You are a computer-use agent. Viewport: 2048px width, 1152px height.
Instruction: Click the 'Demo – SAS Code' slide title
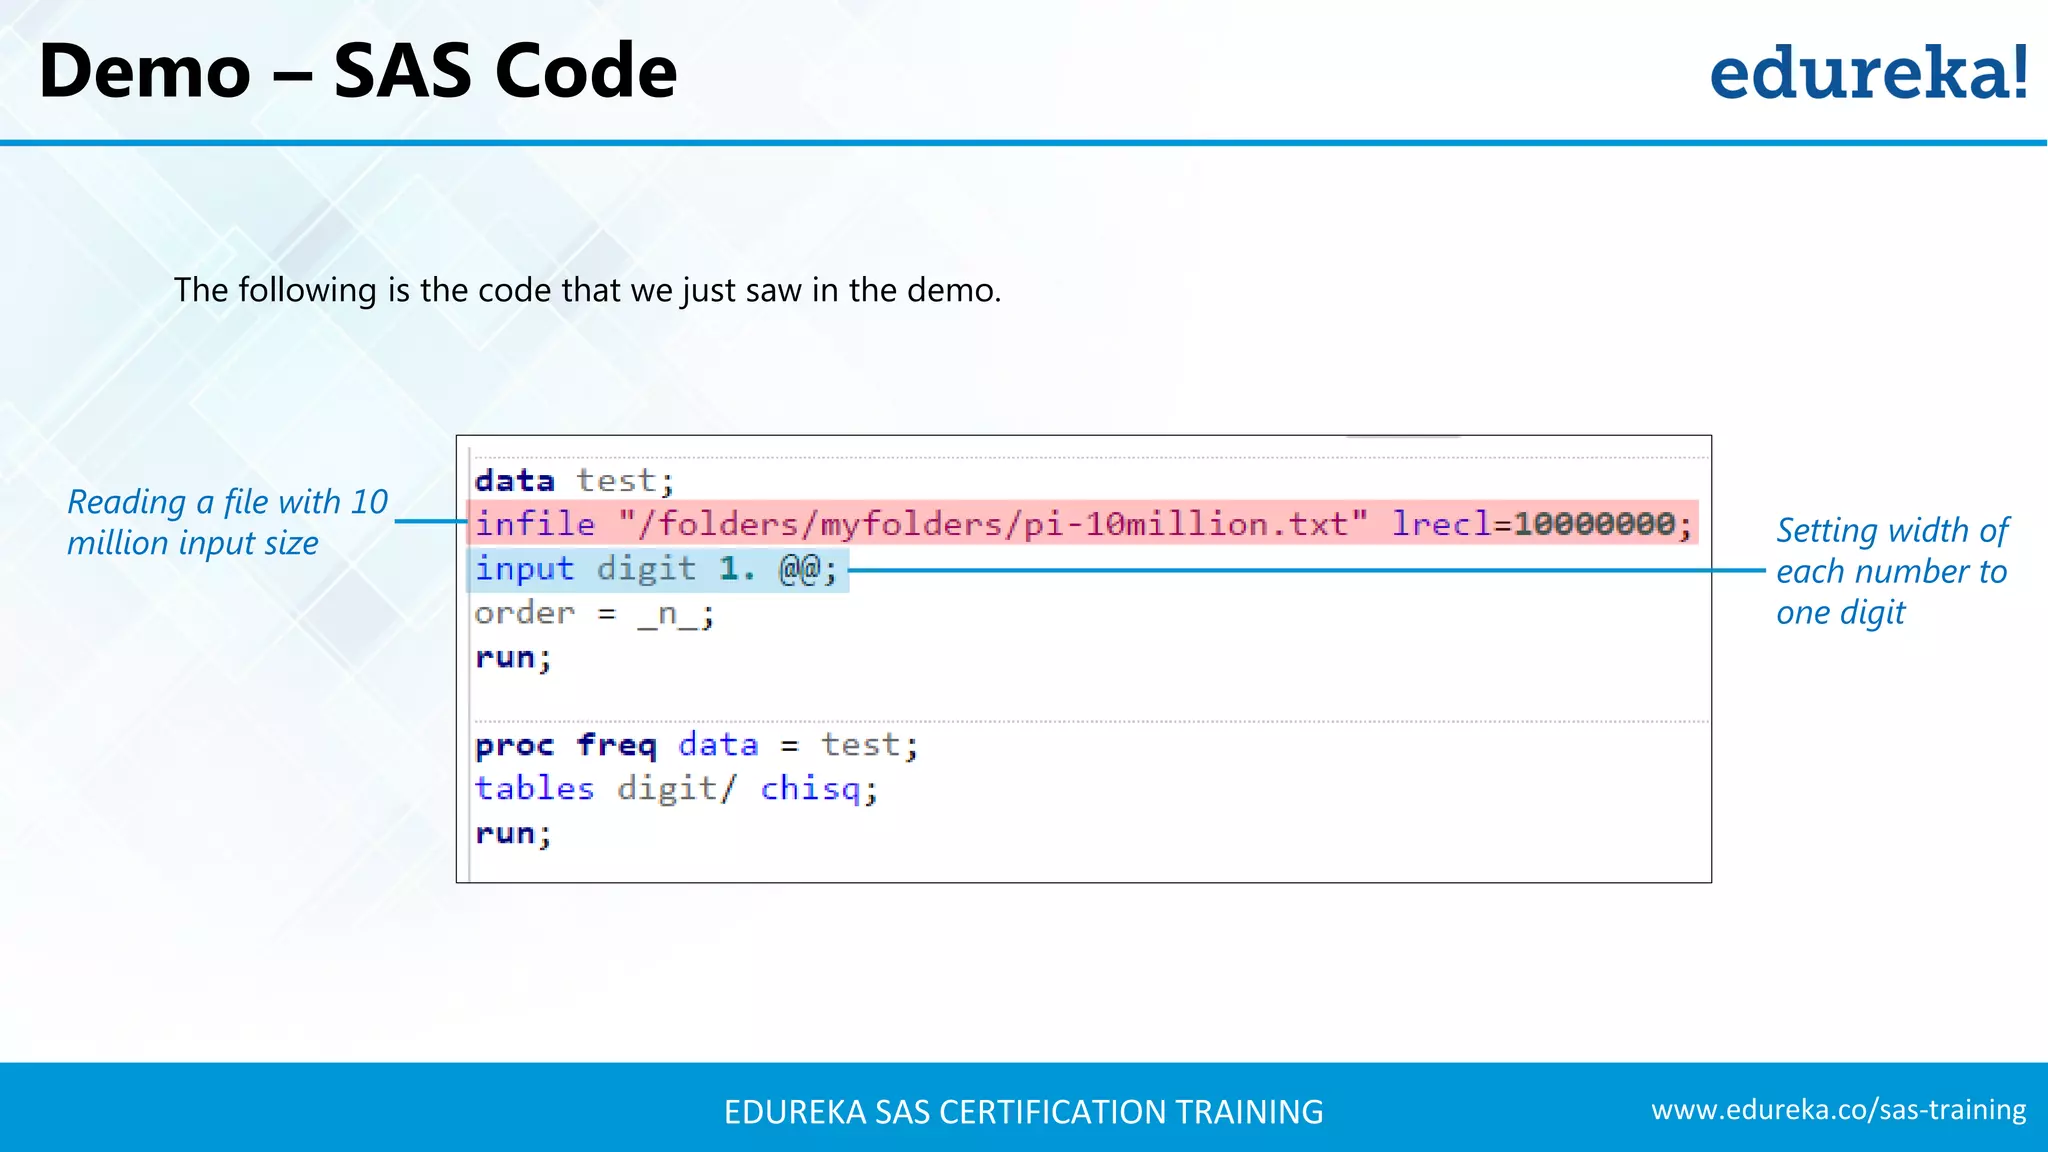pos(358,71)
